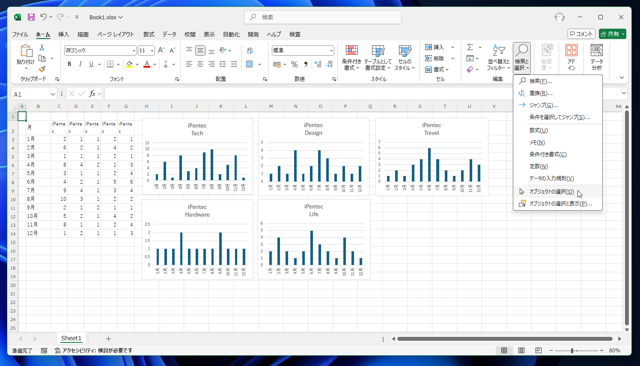Click the insert function fx icon
Image resolution: width=640 pixels, height=366 pixels.
(92, 94)
